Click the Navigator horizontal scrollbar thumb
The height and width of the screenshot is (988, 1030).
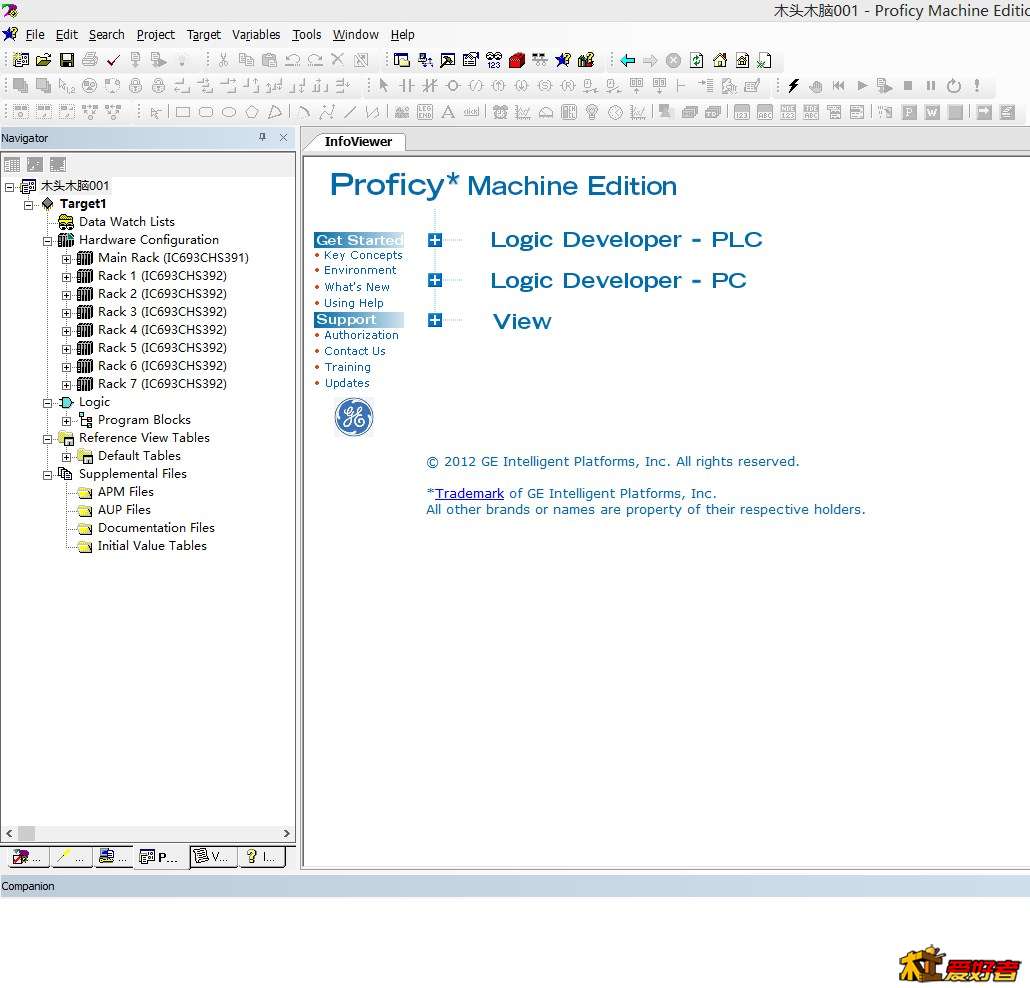click(x=26, y=833)
